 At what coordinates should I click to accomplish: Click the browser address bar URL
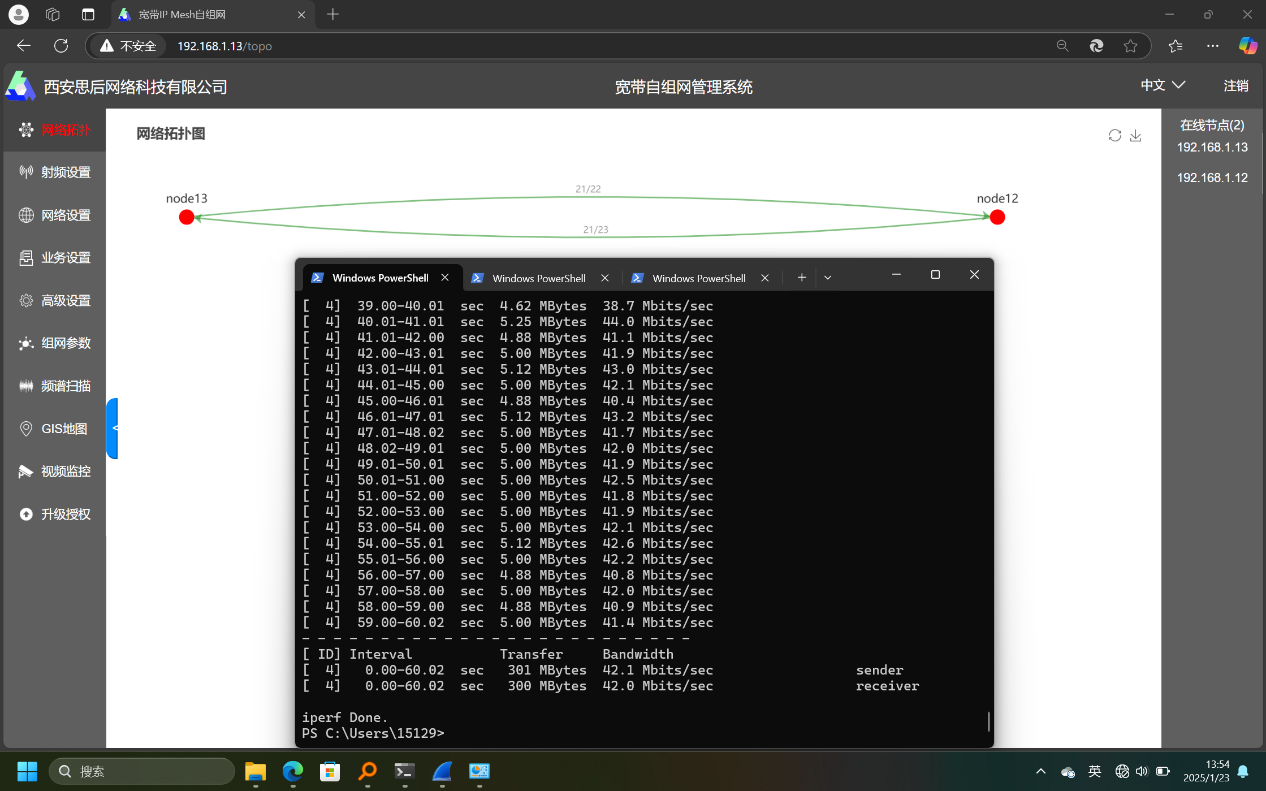(225, 46)
